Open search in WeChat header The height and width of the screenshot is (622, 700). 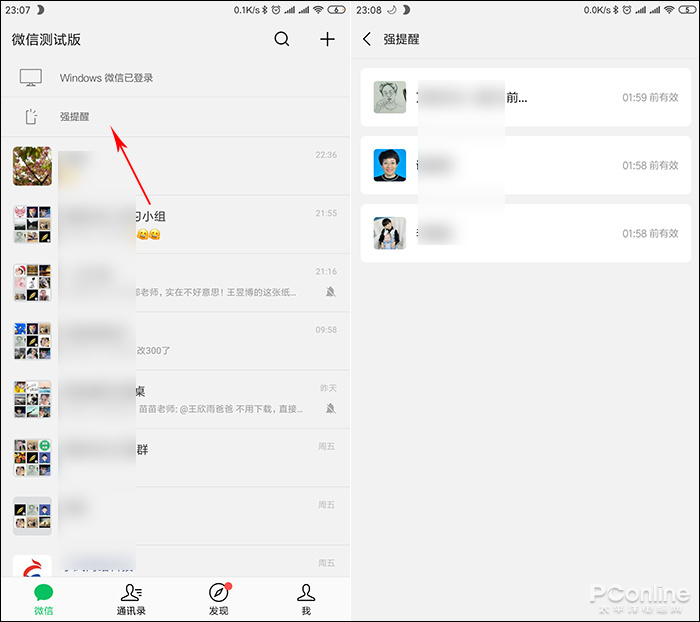coord(282,39)
